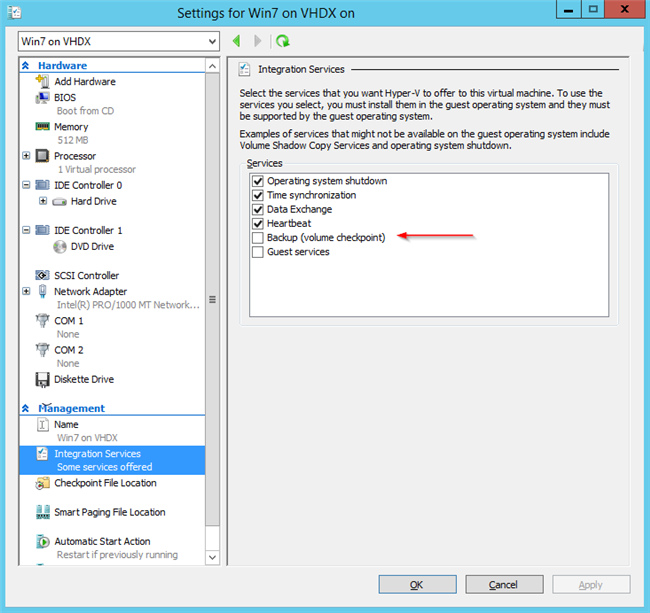Viewport: 650px width, 613px height.
Task: Disable Time synchronization checkbox
Action: (x=258, y=196)
